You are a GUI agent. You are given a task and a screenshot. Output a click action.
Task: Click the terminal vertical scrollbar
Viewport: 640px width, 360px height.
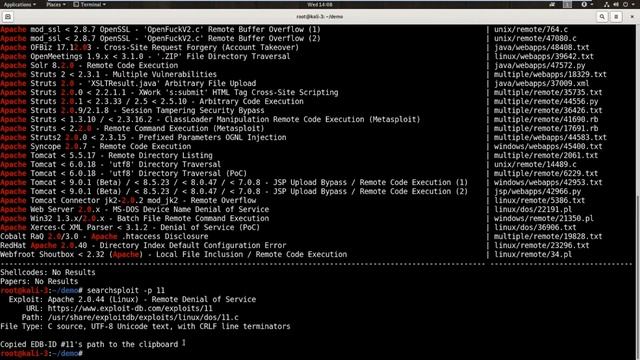click(638, 278)
